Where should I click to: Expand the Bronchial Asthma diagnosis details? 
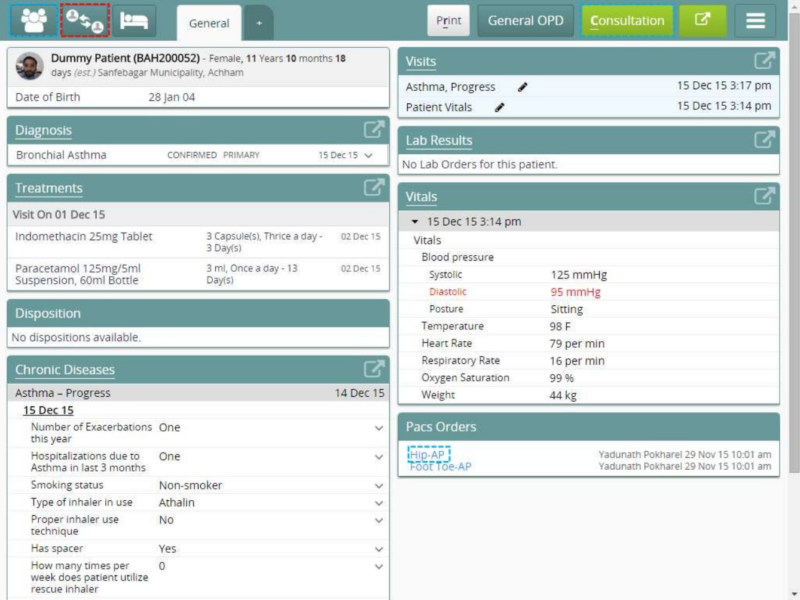370,156
